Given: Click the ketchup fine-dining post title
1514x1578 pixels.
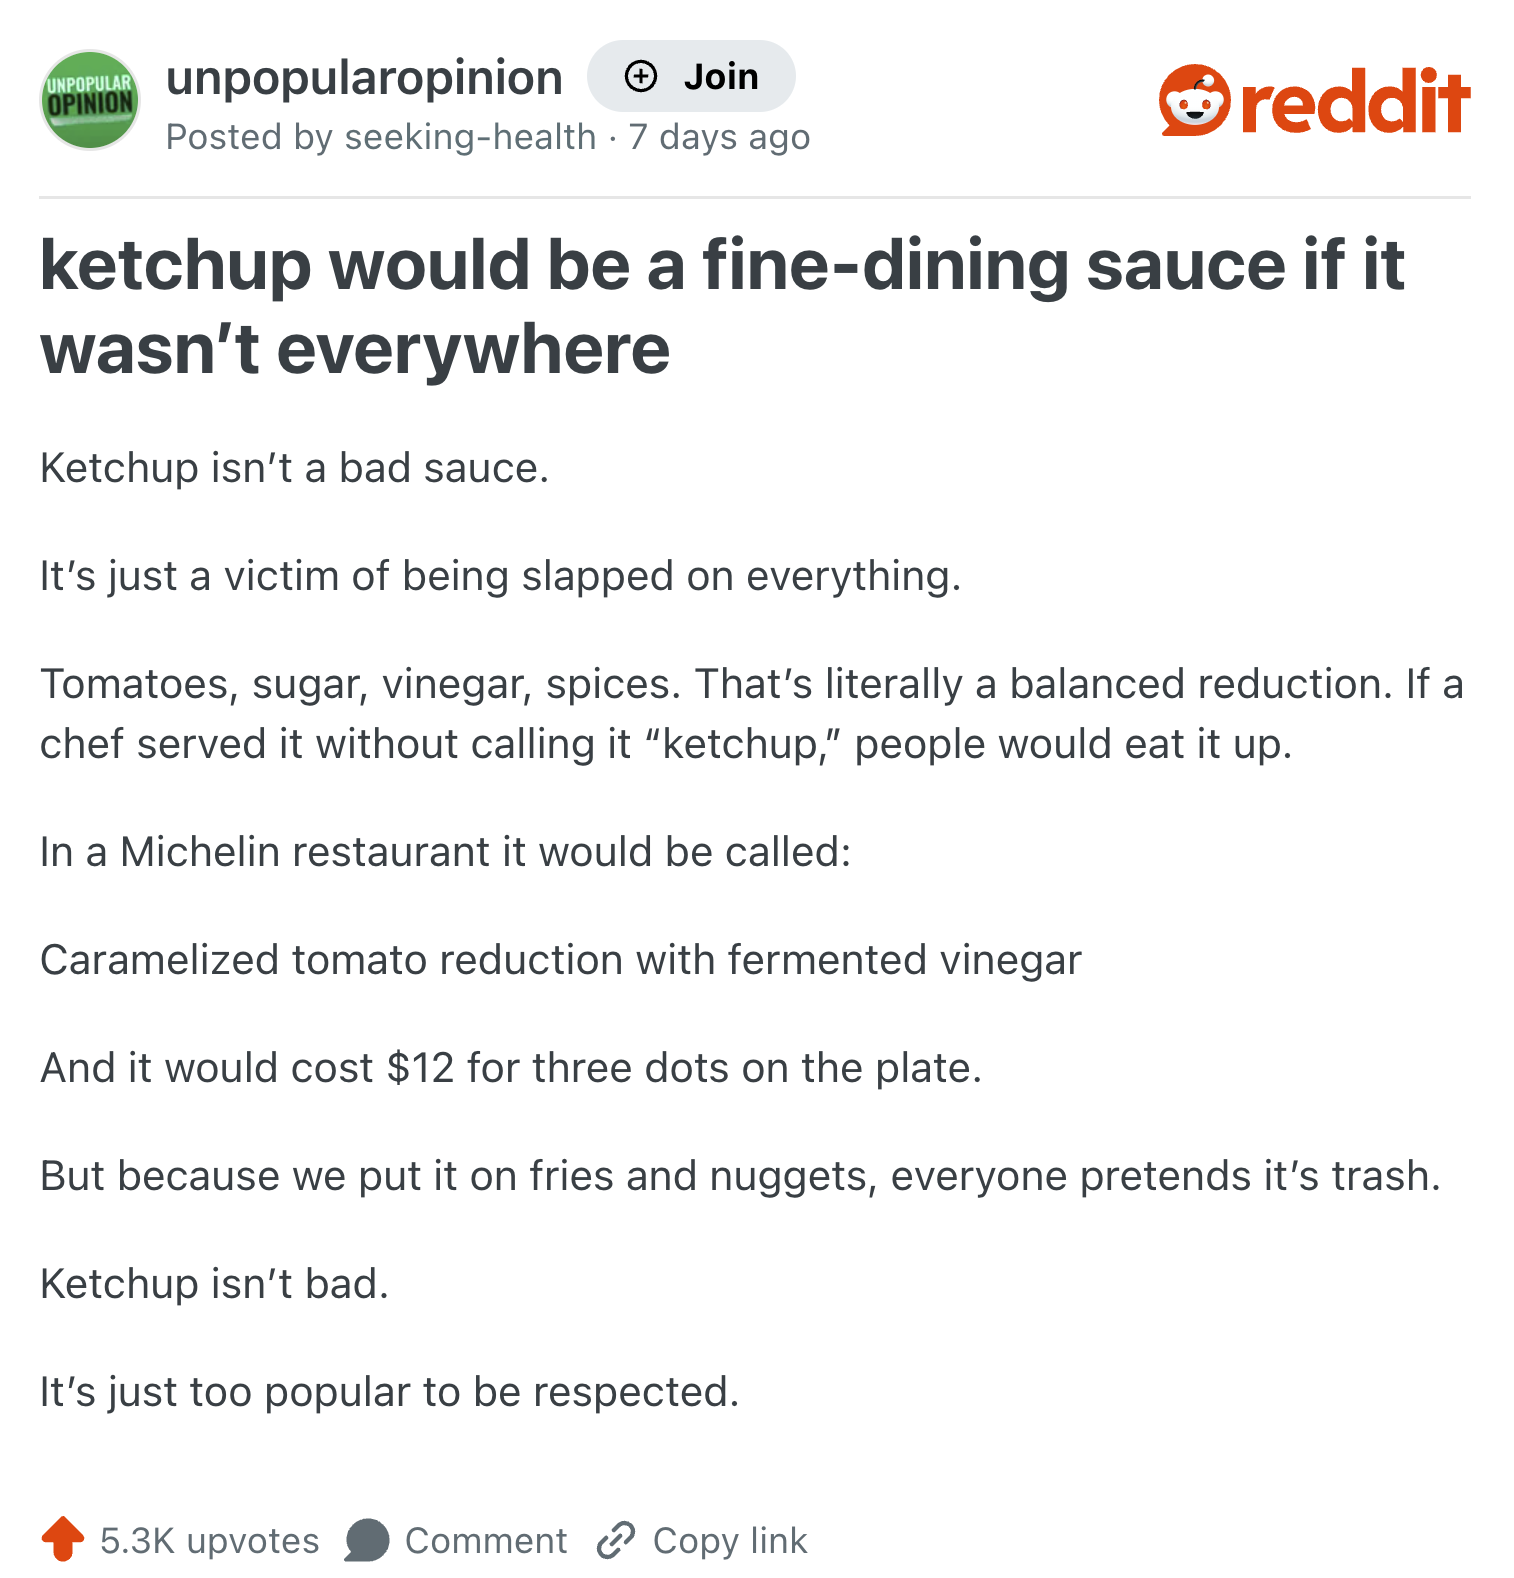Looking at the screenshot, I should click(x=722, y=307).
